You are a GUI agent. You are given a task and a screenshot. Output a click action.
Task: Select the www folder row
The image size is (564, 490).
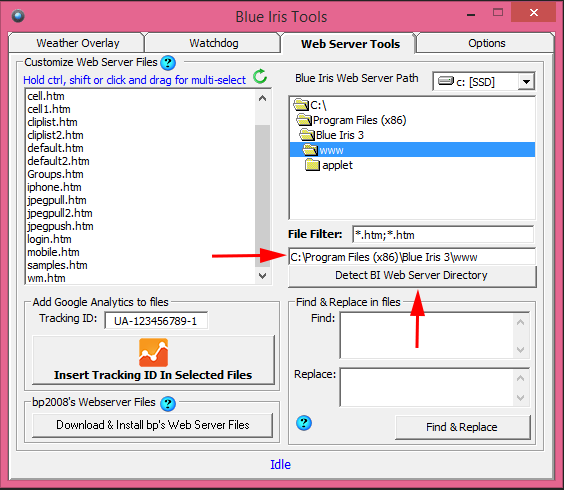412,150
